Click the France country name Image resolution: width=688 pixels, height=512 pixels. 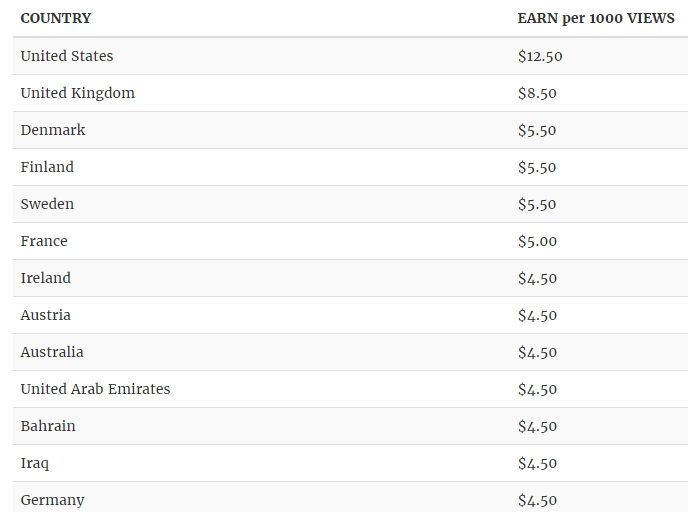pyautogui.click(x=44, y=241)
